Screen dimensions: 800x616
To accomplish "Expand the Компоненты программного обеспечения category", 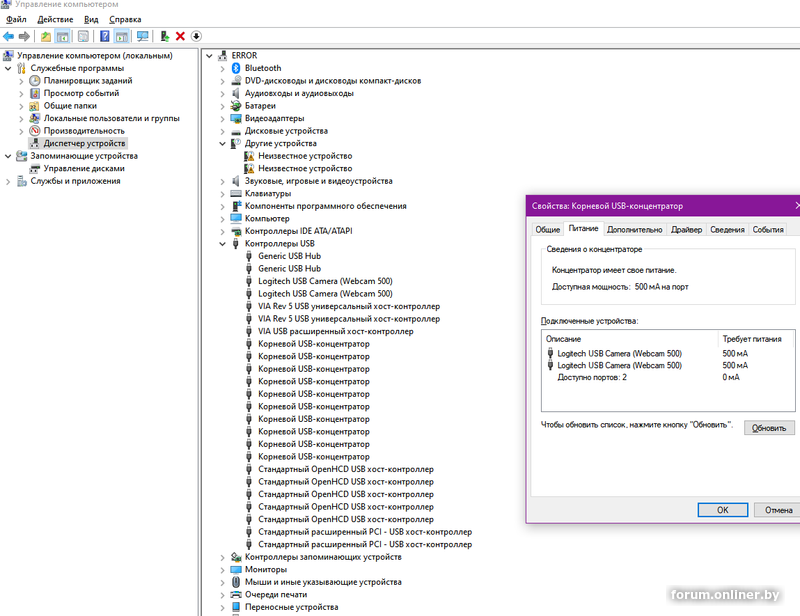I will (222, 206).
